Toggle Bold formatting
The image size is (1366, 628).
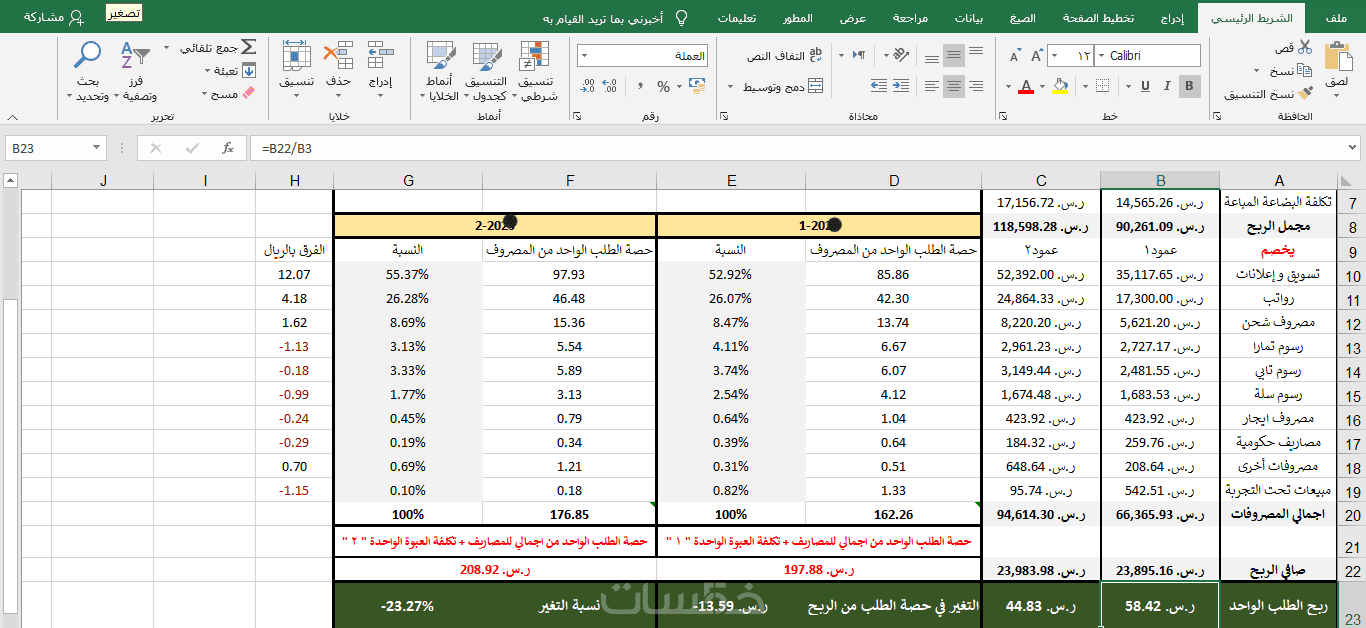pos(1189,87)
